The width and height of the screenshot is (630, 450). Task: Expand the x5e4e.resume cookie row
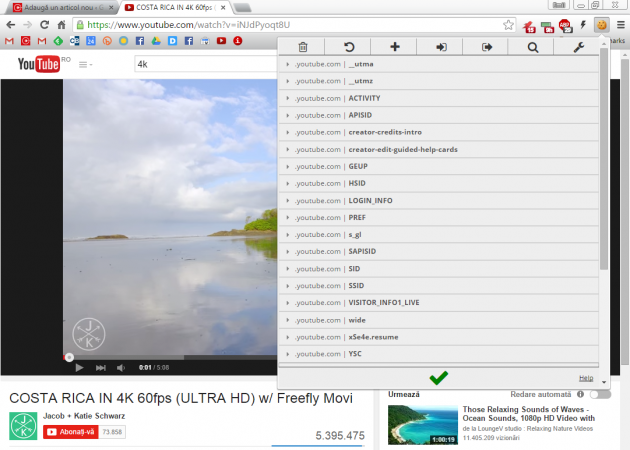pos(439,337)
